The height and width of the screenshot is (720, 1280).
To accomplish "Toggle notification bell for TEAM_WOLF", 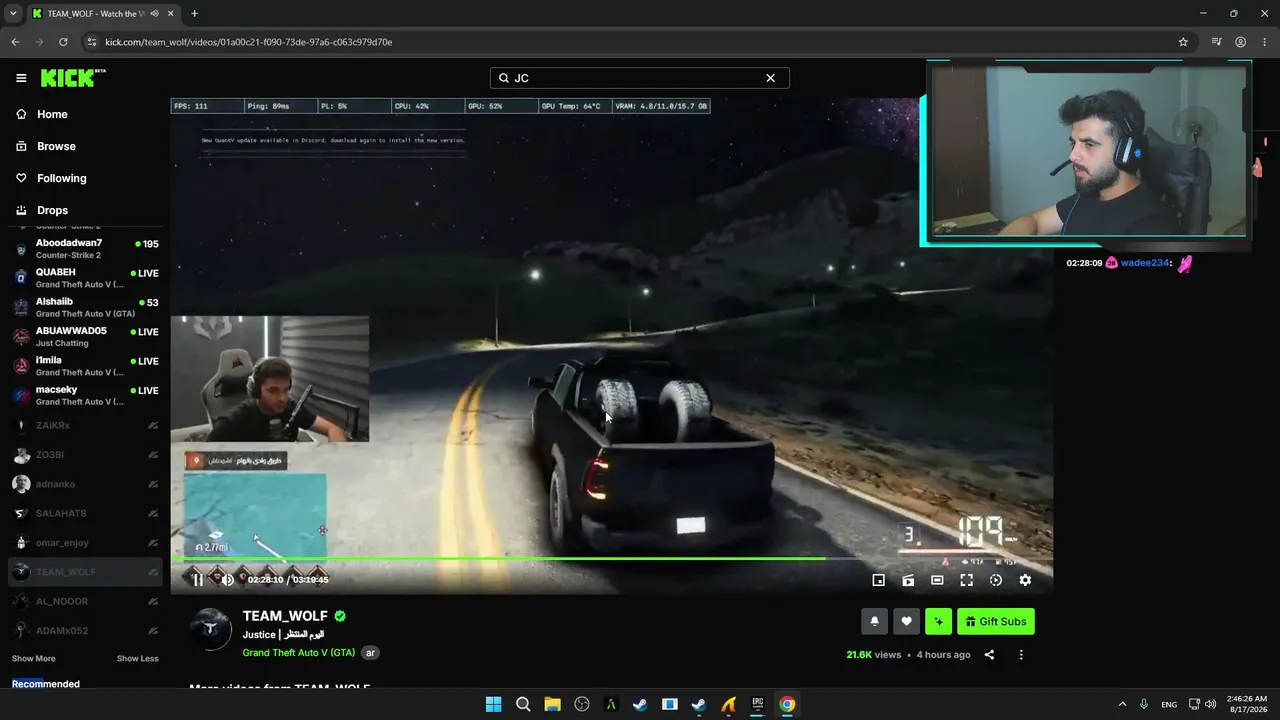I will point(874,621).
